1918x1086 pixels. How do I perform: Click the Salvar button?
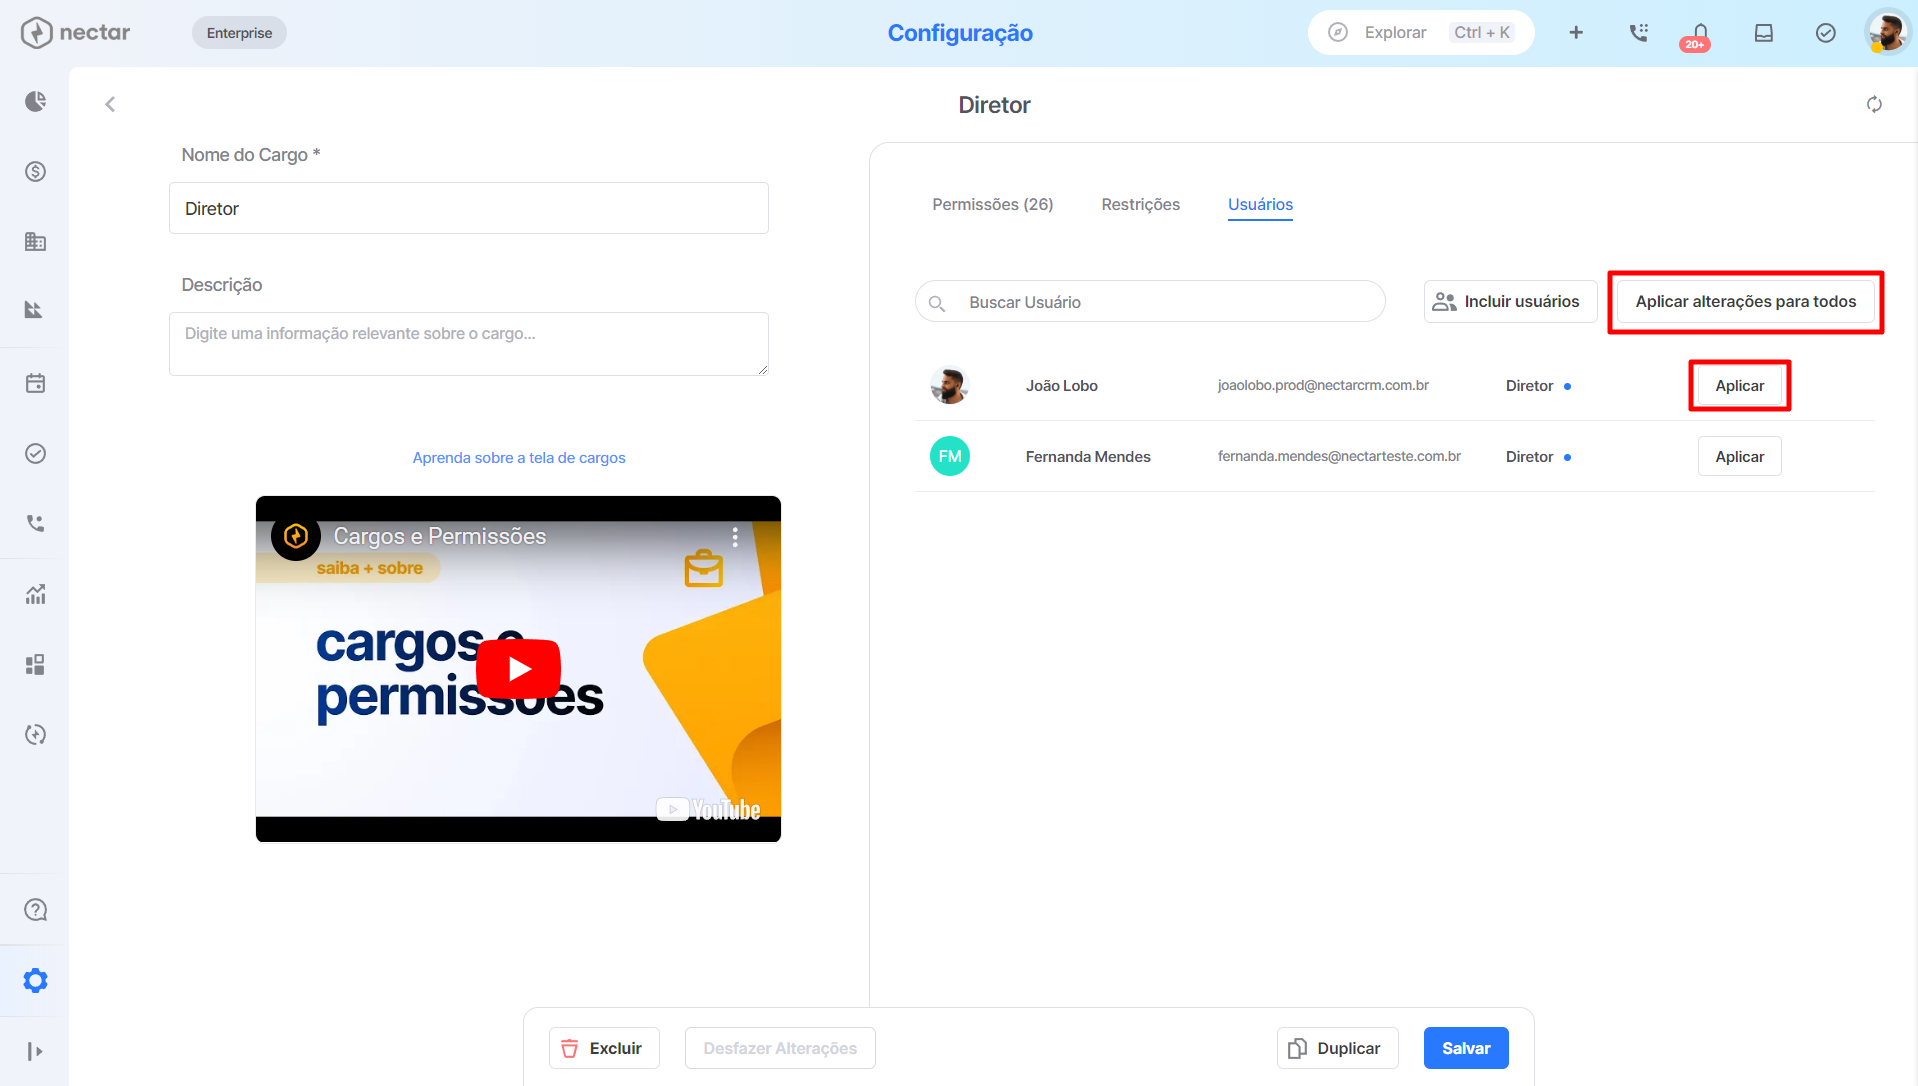tap(1466, 1048)
